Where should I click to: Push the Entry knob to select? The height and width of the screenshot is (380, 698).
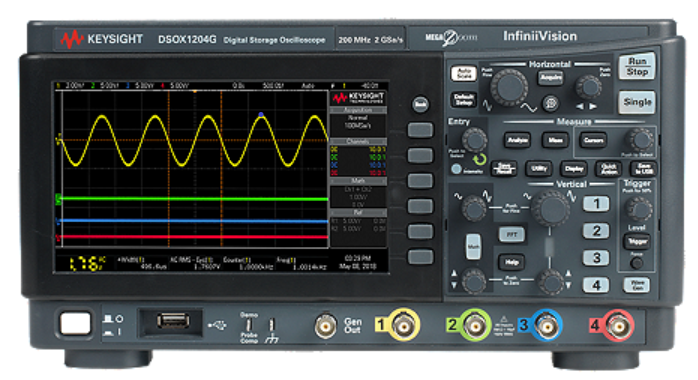tap(474, 140)
